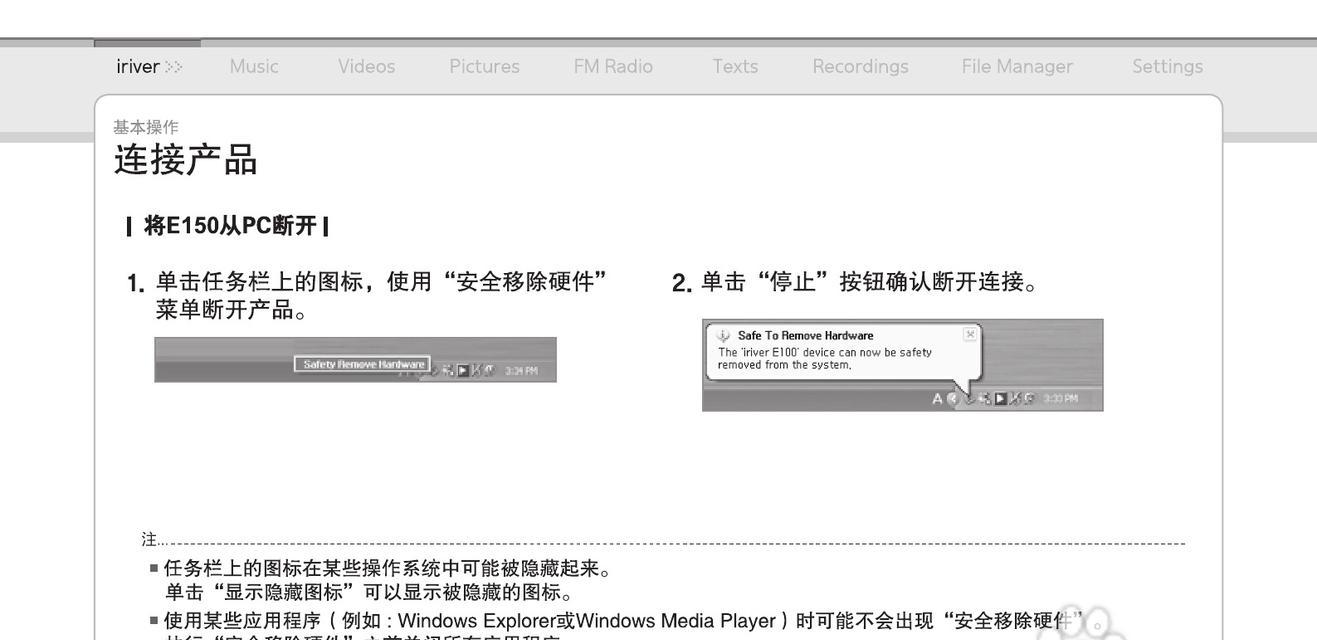Open the FM Radio tab
Image resolution: width=1317 pixels, height=640 pixels.
(613, 67)
